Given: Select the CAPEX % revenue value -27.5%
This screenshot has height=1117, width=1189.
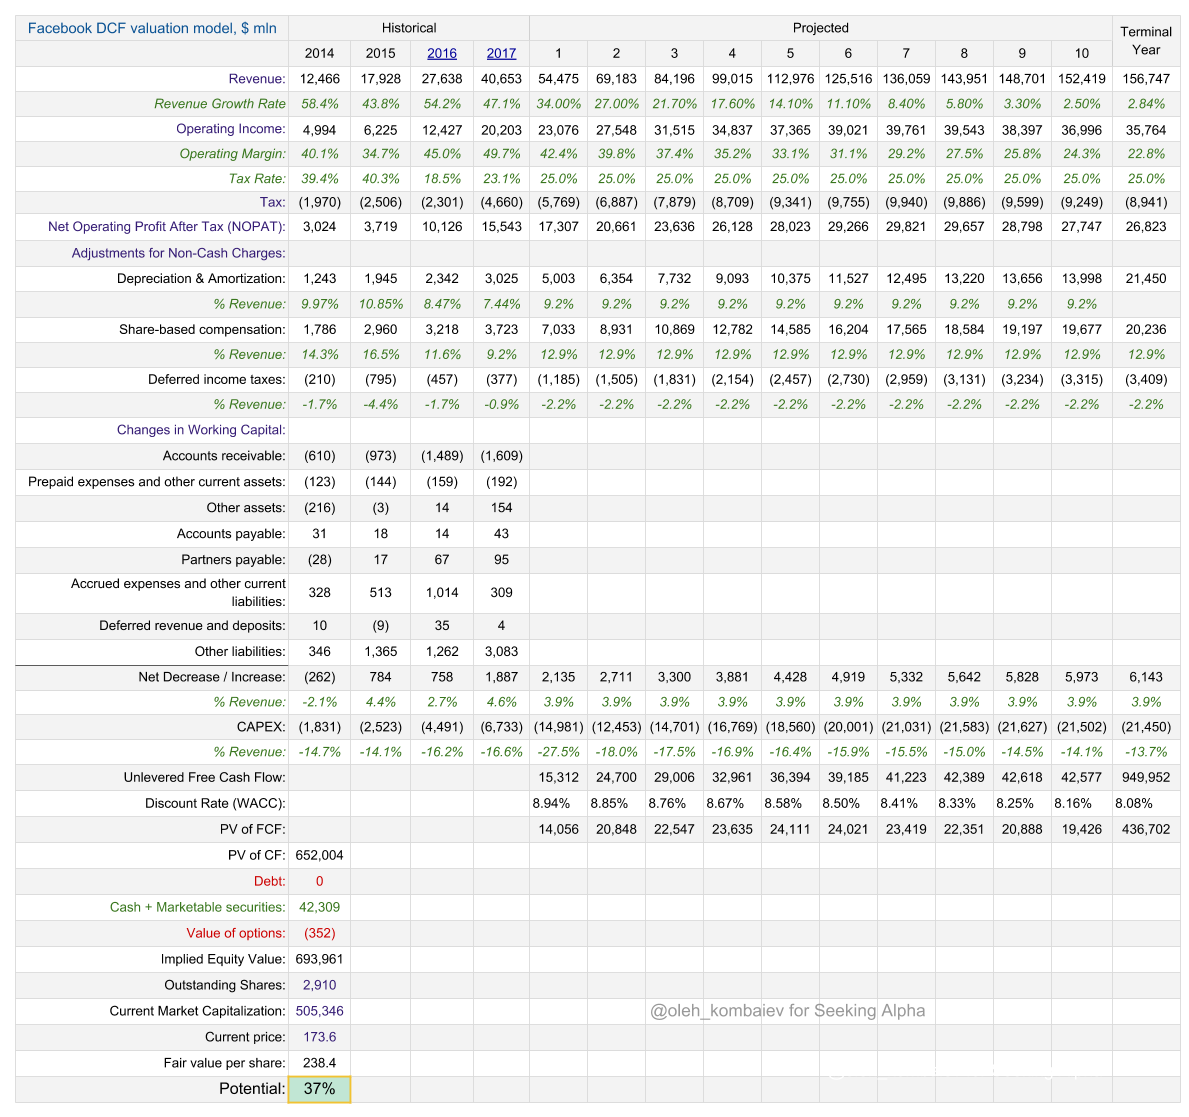Looking at the screenshot, I should [x=558, y=752].
